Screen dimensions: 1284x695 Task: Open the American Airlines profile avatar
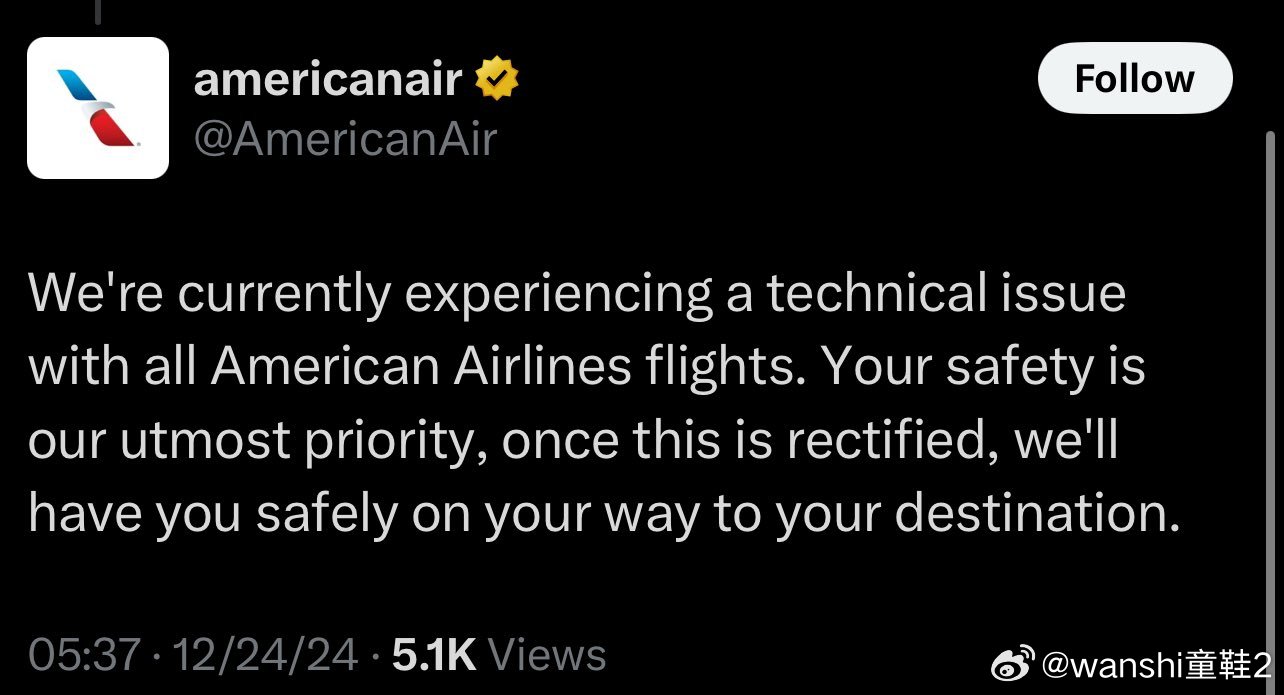pos(98,108)
